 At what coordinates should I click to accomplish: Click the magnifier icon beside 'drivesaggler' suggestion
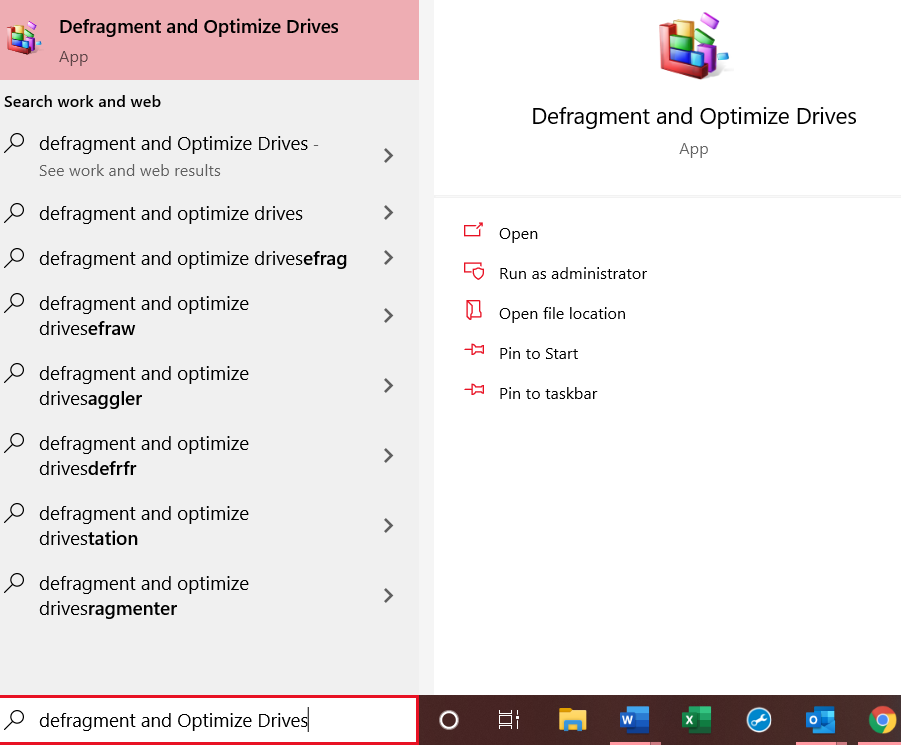14,373
